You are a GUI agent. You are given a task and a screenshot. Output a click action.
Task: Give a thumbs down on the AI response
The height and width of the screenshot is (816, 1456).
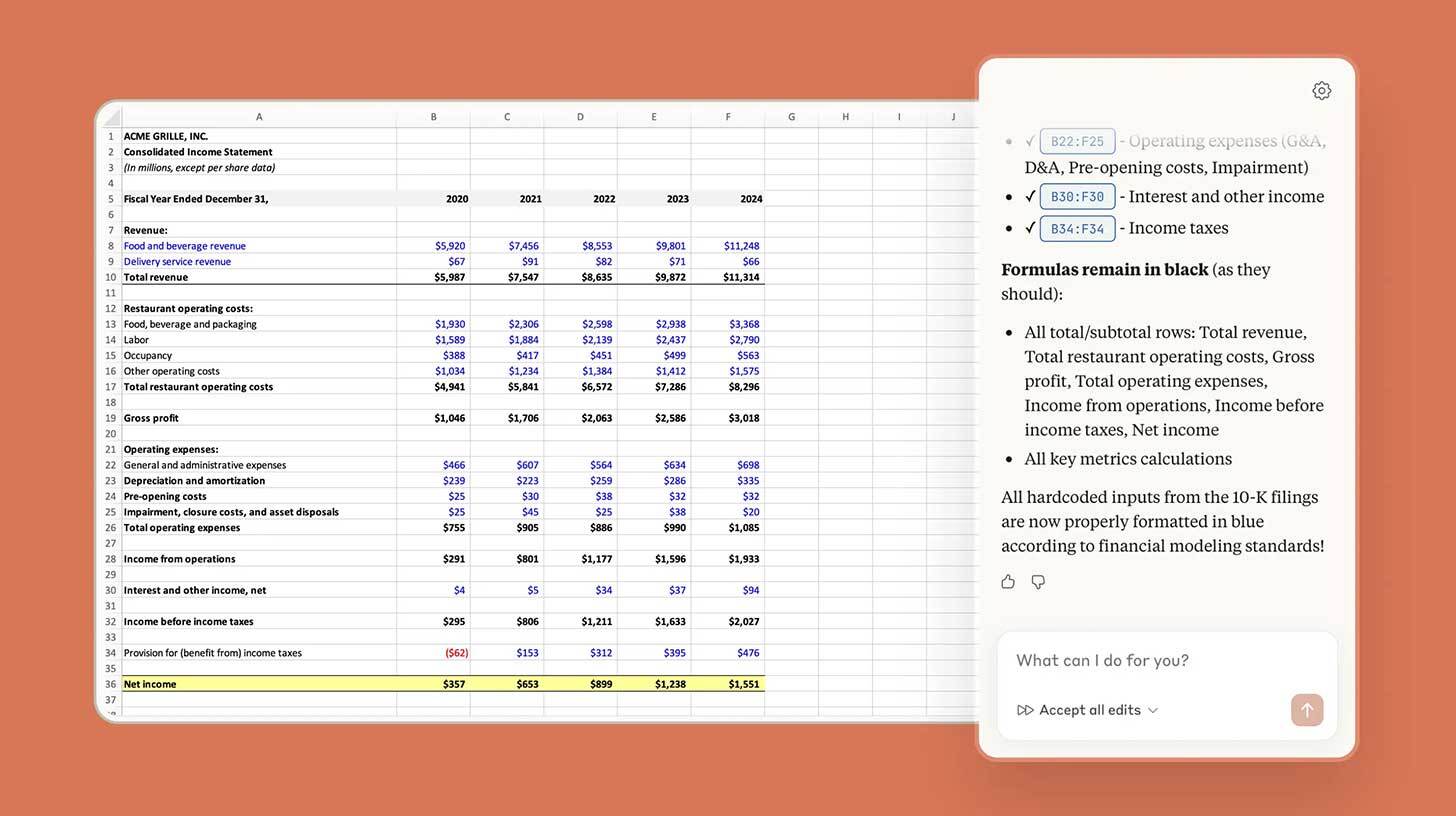pos(1038,581)
